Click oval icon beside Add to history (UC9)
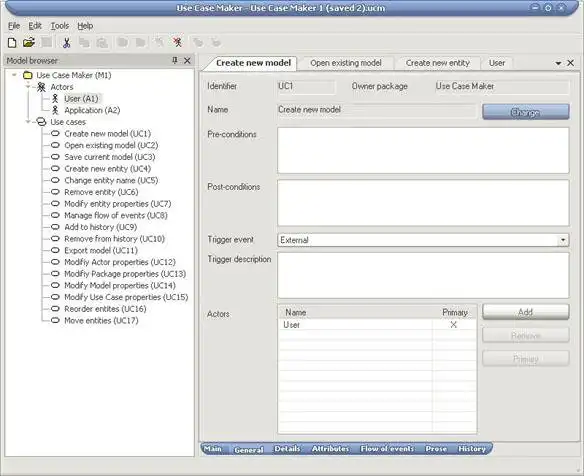584x476 pixels. pyautogui.click(x=55, y=227)
